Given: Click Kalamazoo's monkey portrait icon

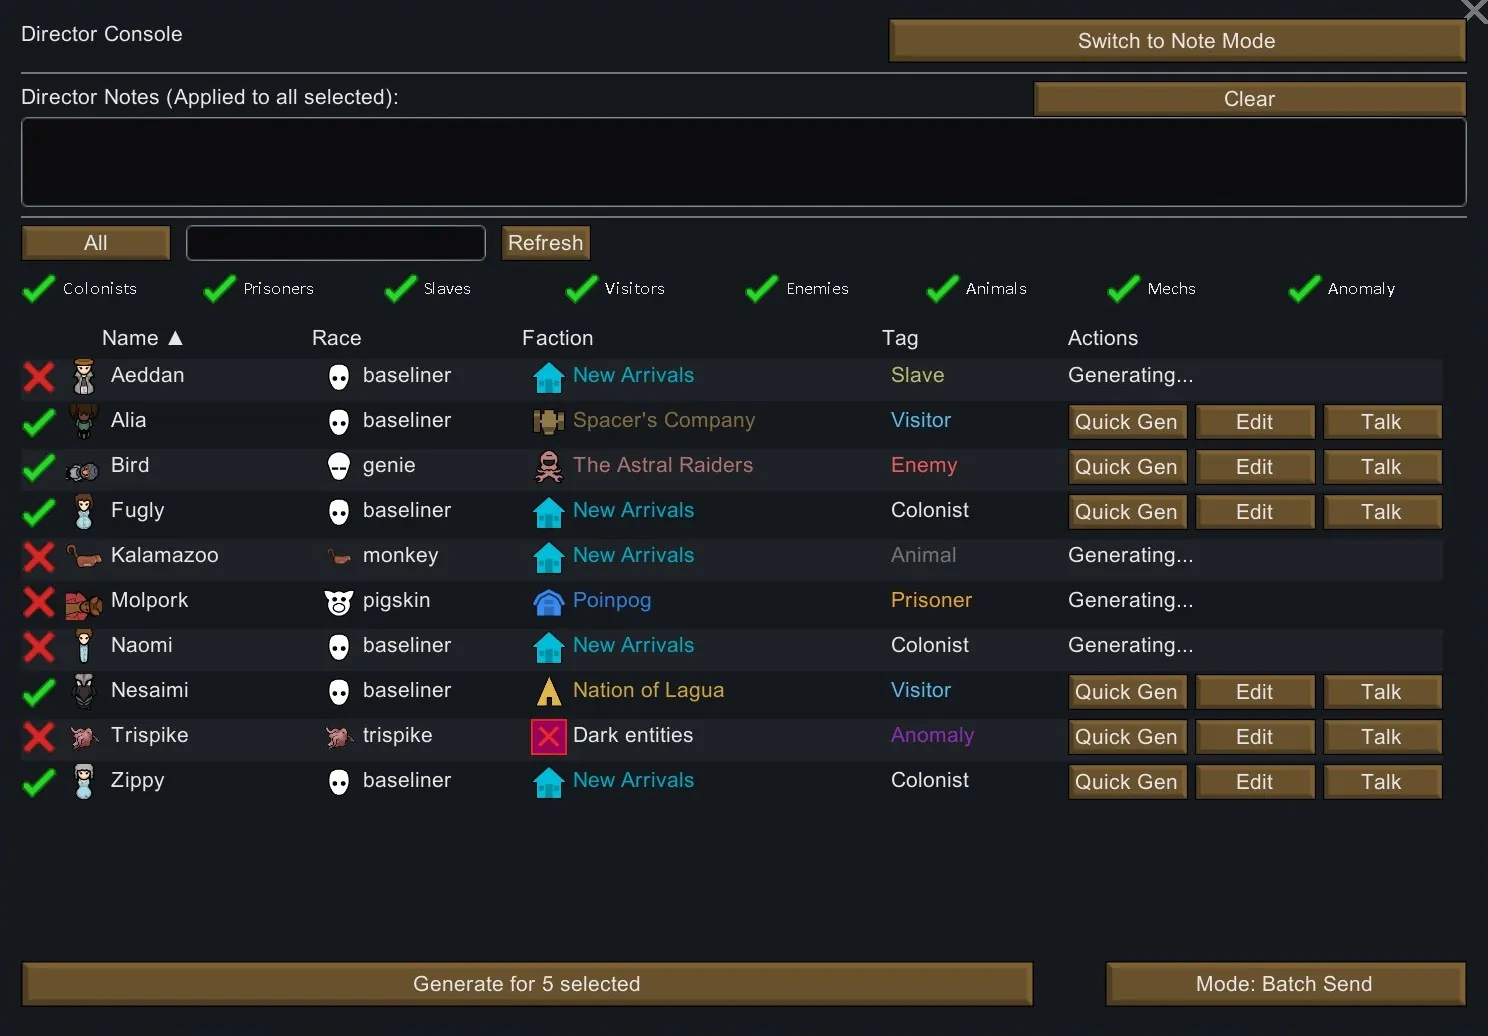Looking at the screenshot, I should coord(84,556).
